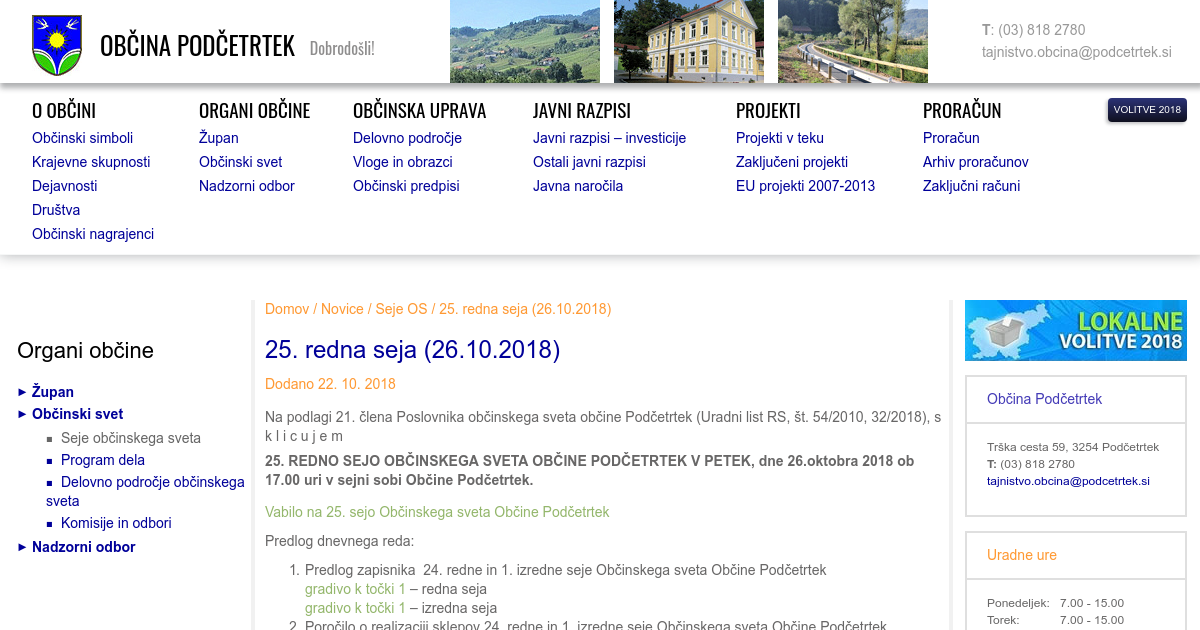Go to Občinski simboli page

tap(82, 138)
